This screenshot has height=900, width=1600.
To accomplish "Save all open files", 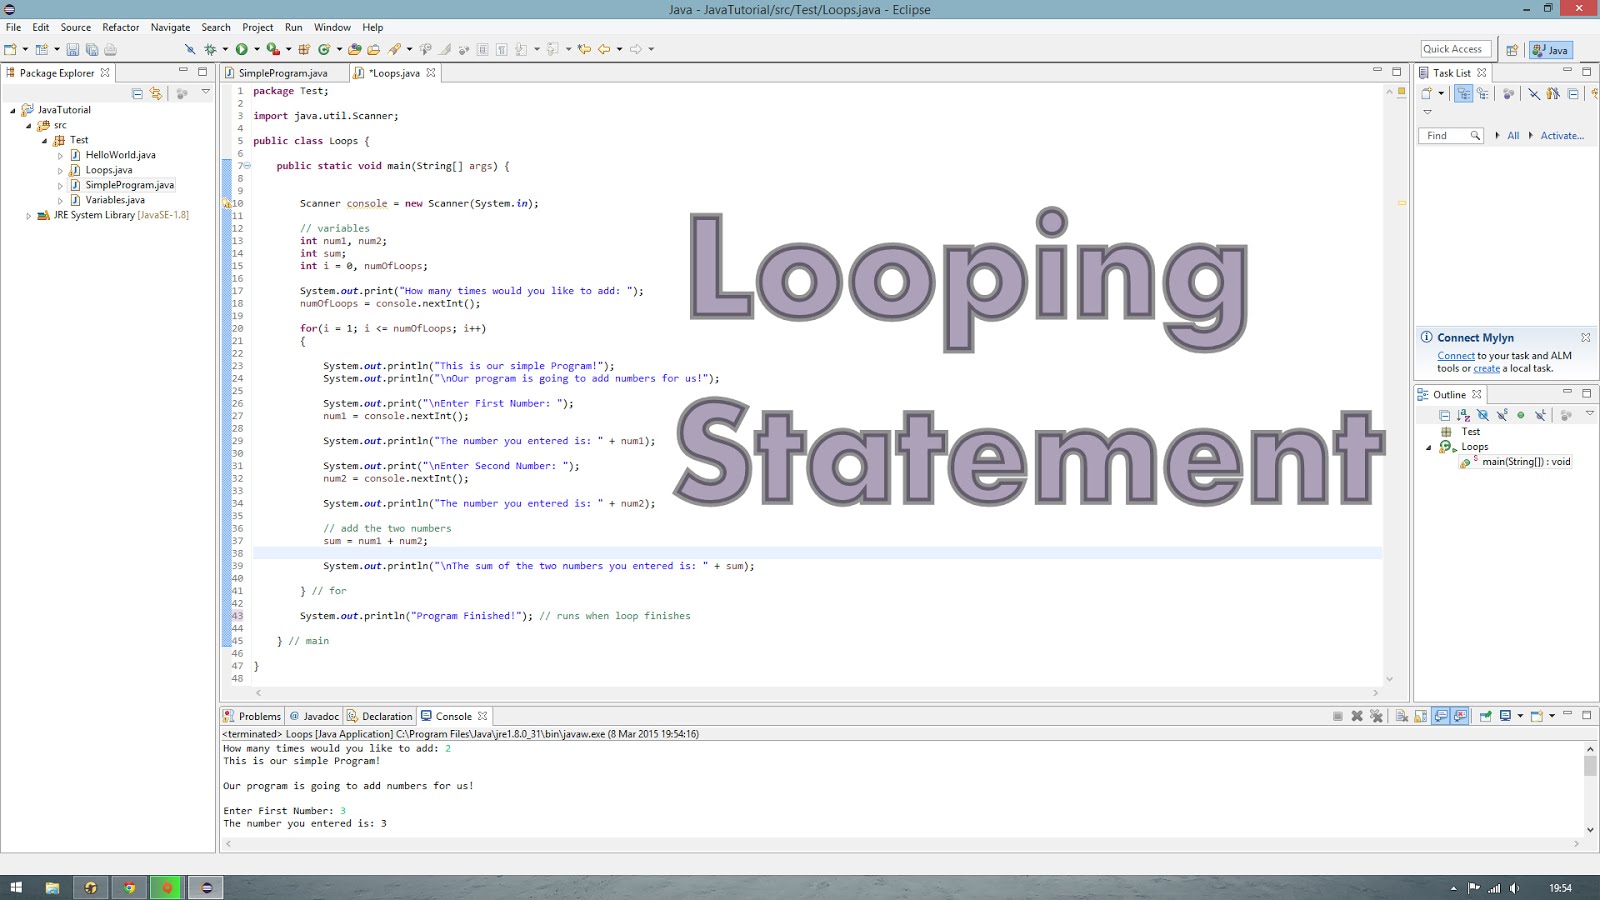I will coord(92,47).
